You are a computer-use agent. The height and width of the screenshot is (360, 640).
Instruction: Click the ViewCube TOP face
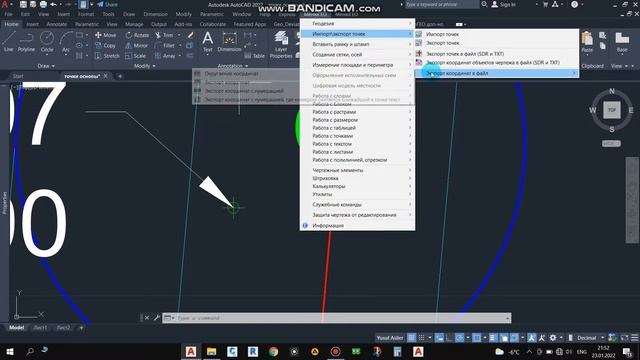[611, 110]
